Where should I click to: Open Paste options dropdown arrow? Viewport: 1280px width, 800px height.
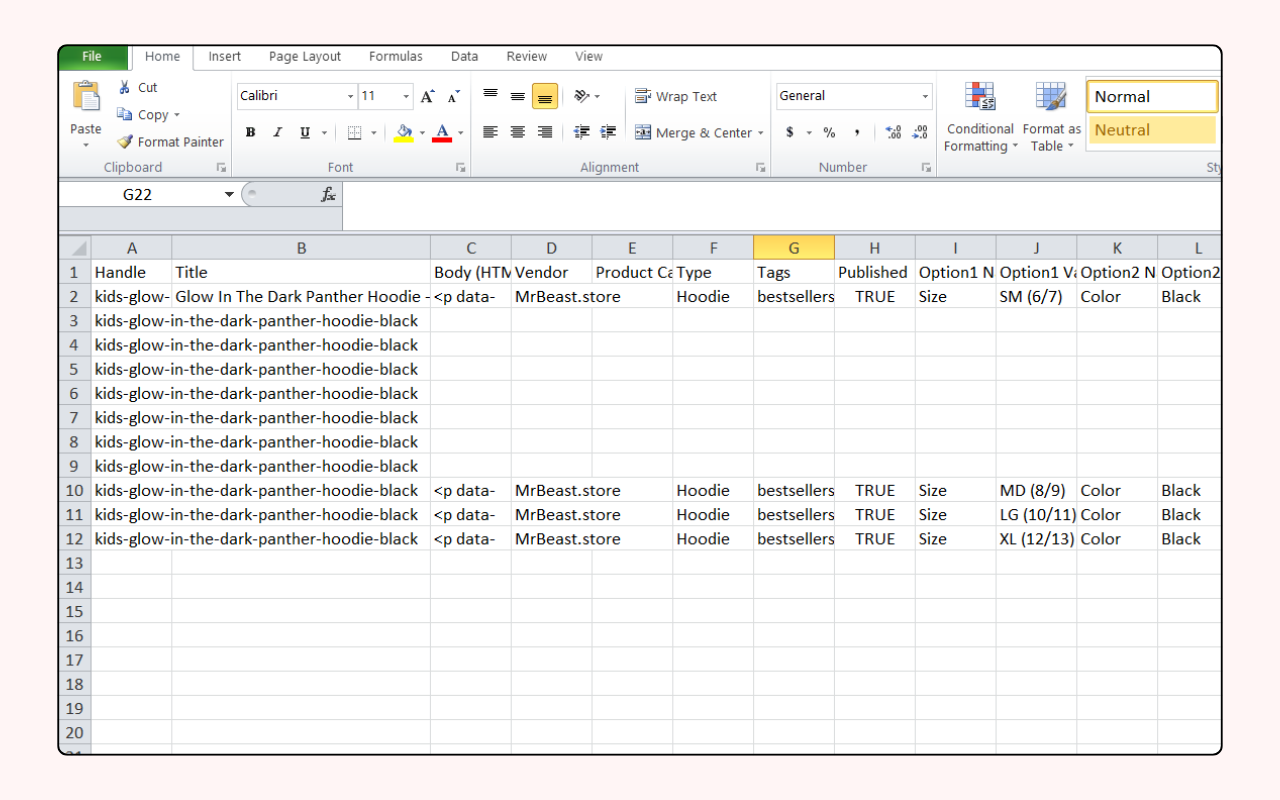pyautogui.click(x=86, y=145)
